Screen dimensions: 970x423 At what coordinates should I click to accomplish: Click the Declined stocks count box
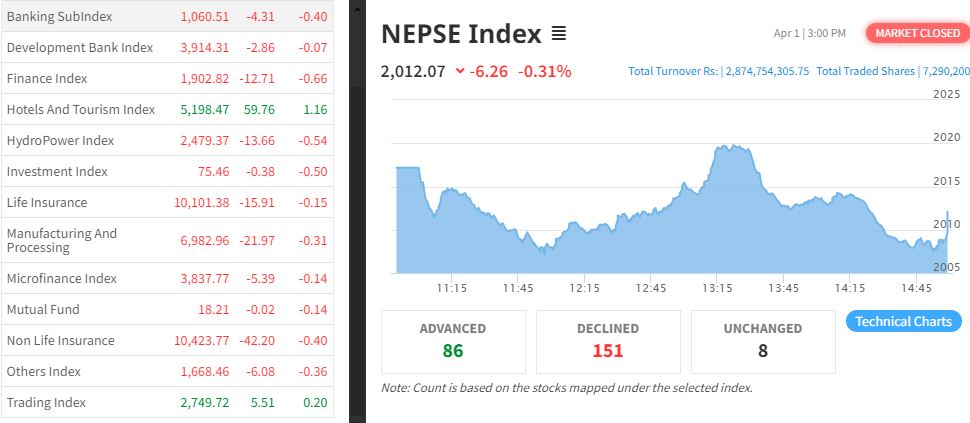point(608,340)
